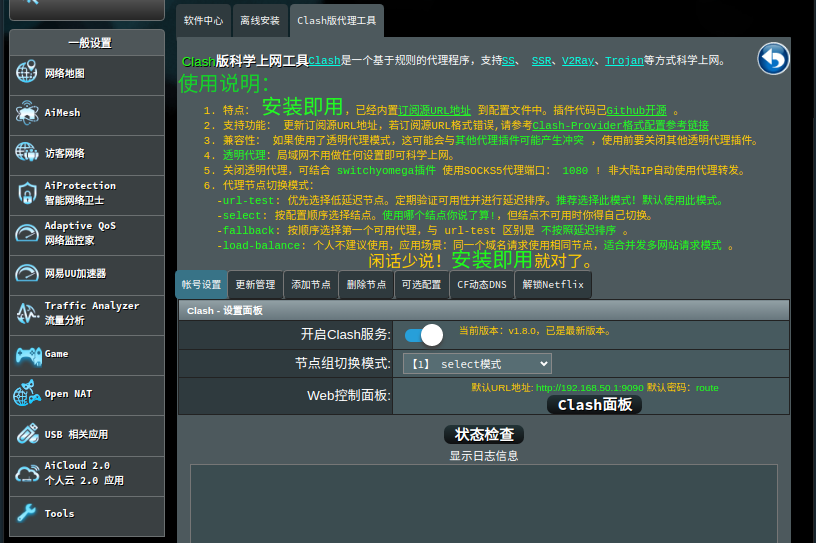Switch to the 离线安装 tab
This screenshot has width=816, height=543.
click(260, 21)
